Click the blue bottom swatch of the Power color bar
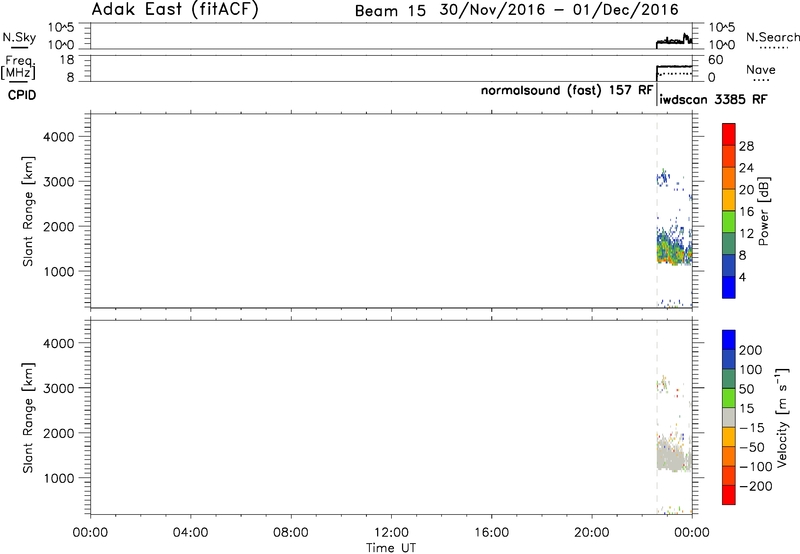 (729, 287)
